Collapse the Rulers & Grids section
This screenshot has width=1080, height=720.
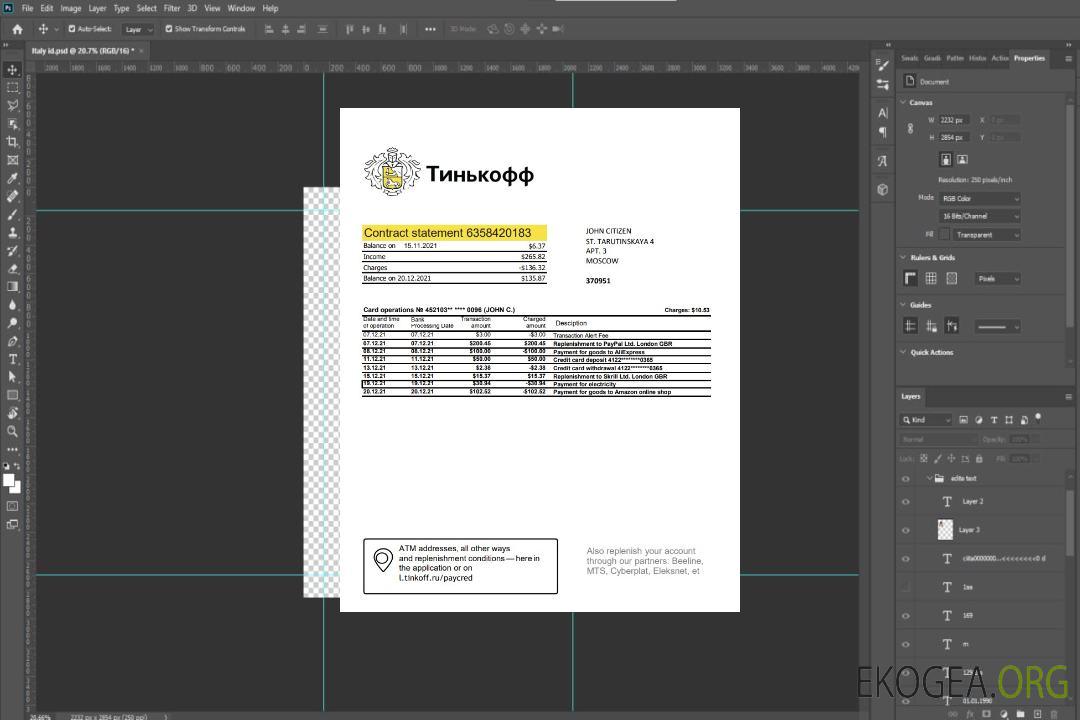tap(904, 258)
